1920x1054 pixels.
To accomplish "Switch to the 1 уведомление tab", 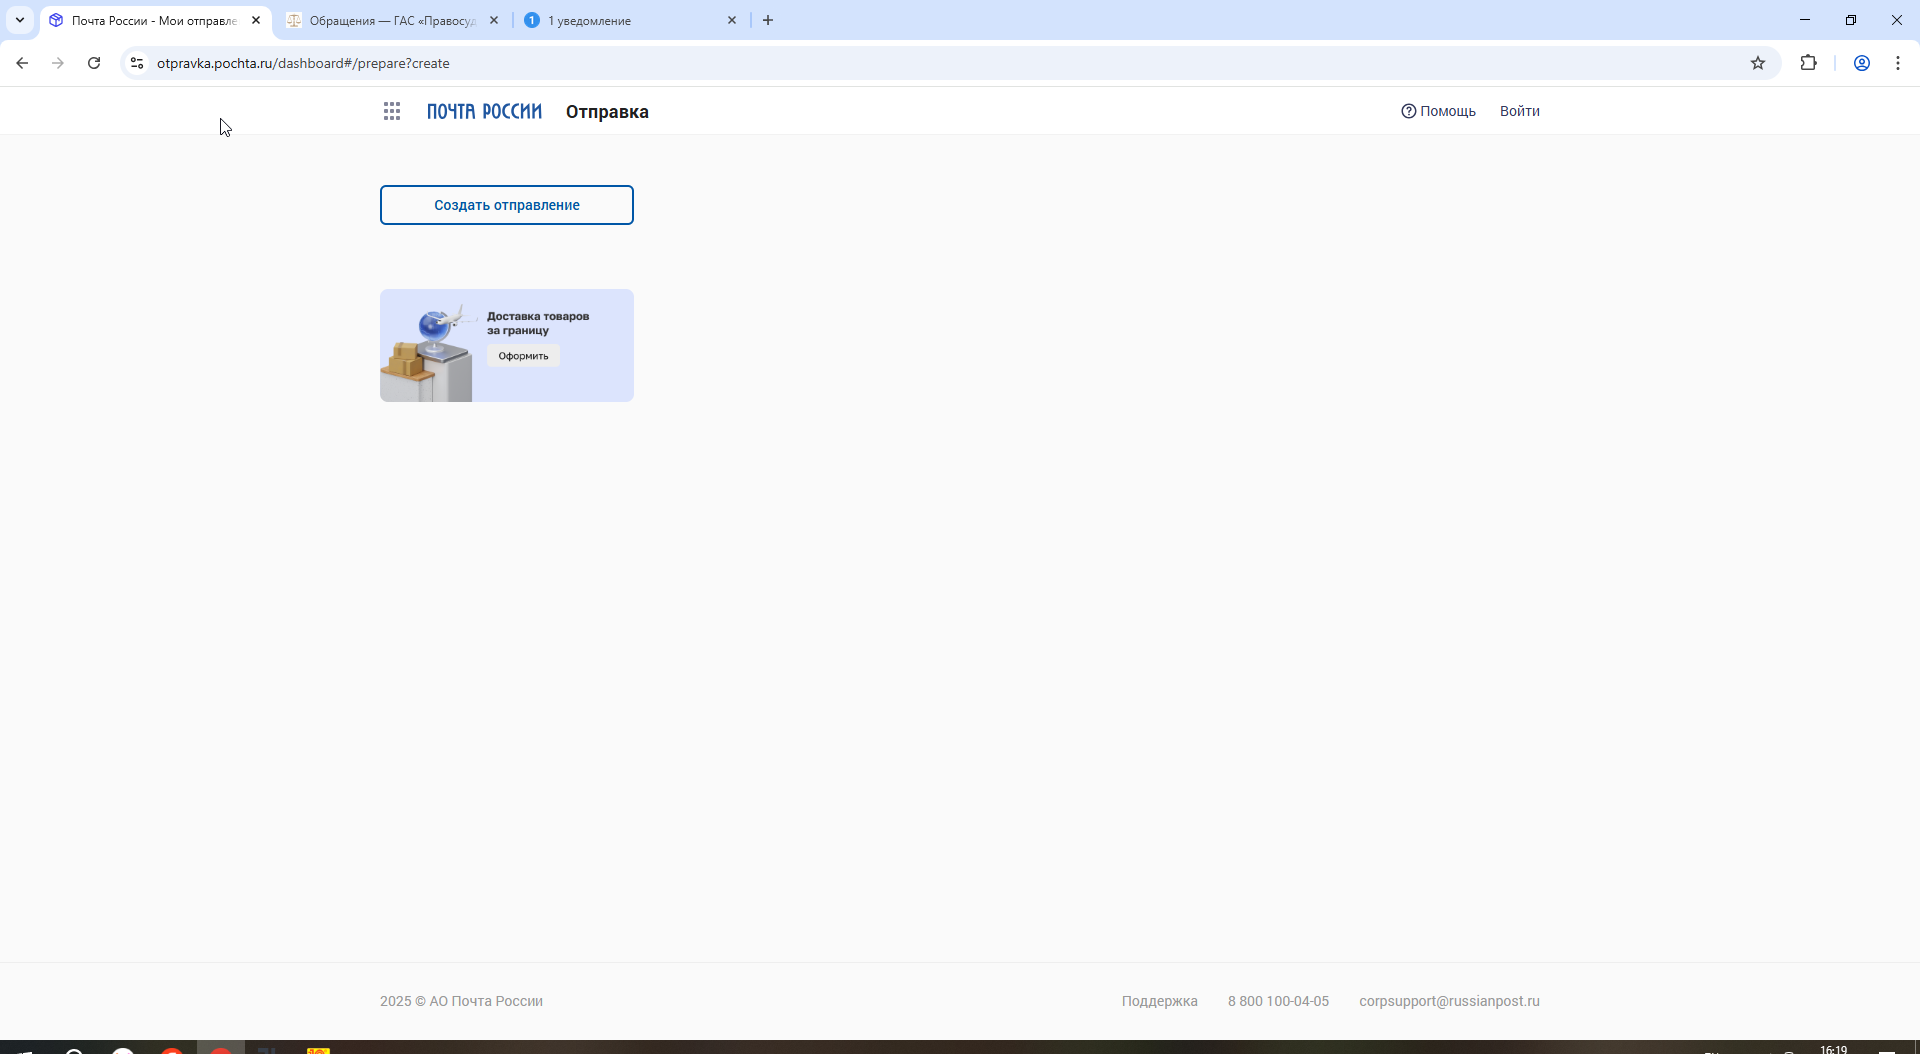I will tap(631, 20).
